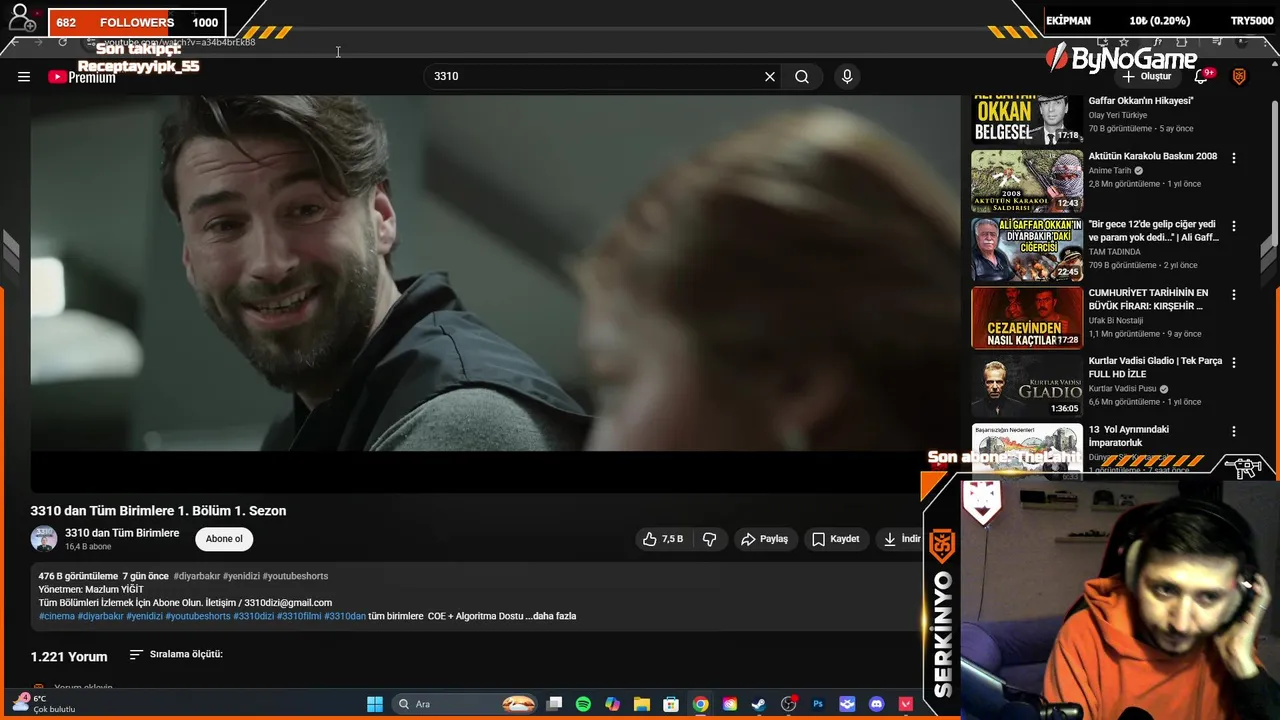This screenshot has width=1280, height=720.
Task: Open Steam from taskbar
Action: [x=759, y=704]
